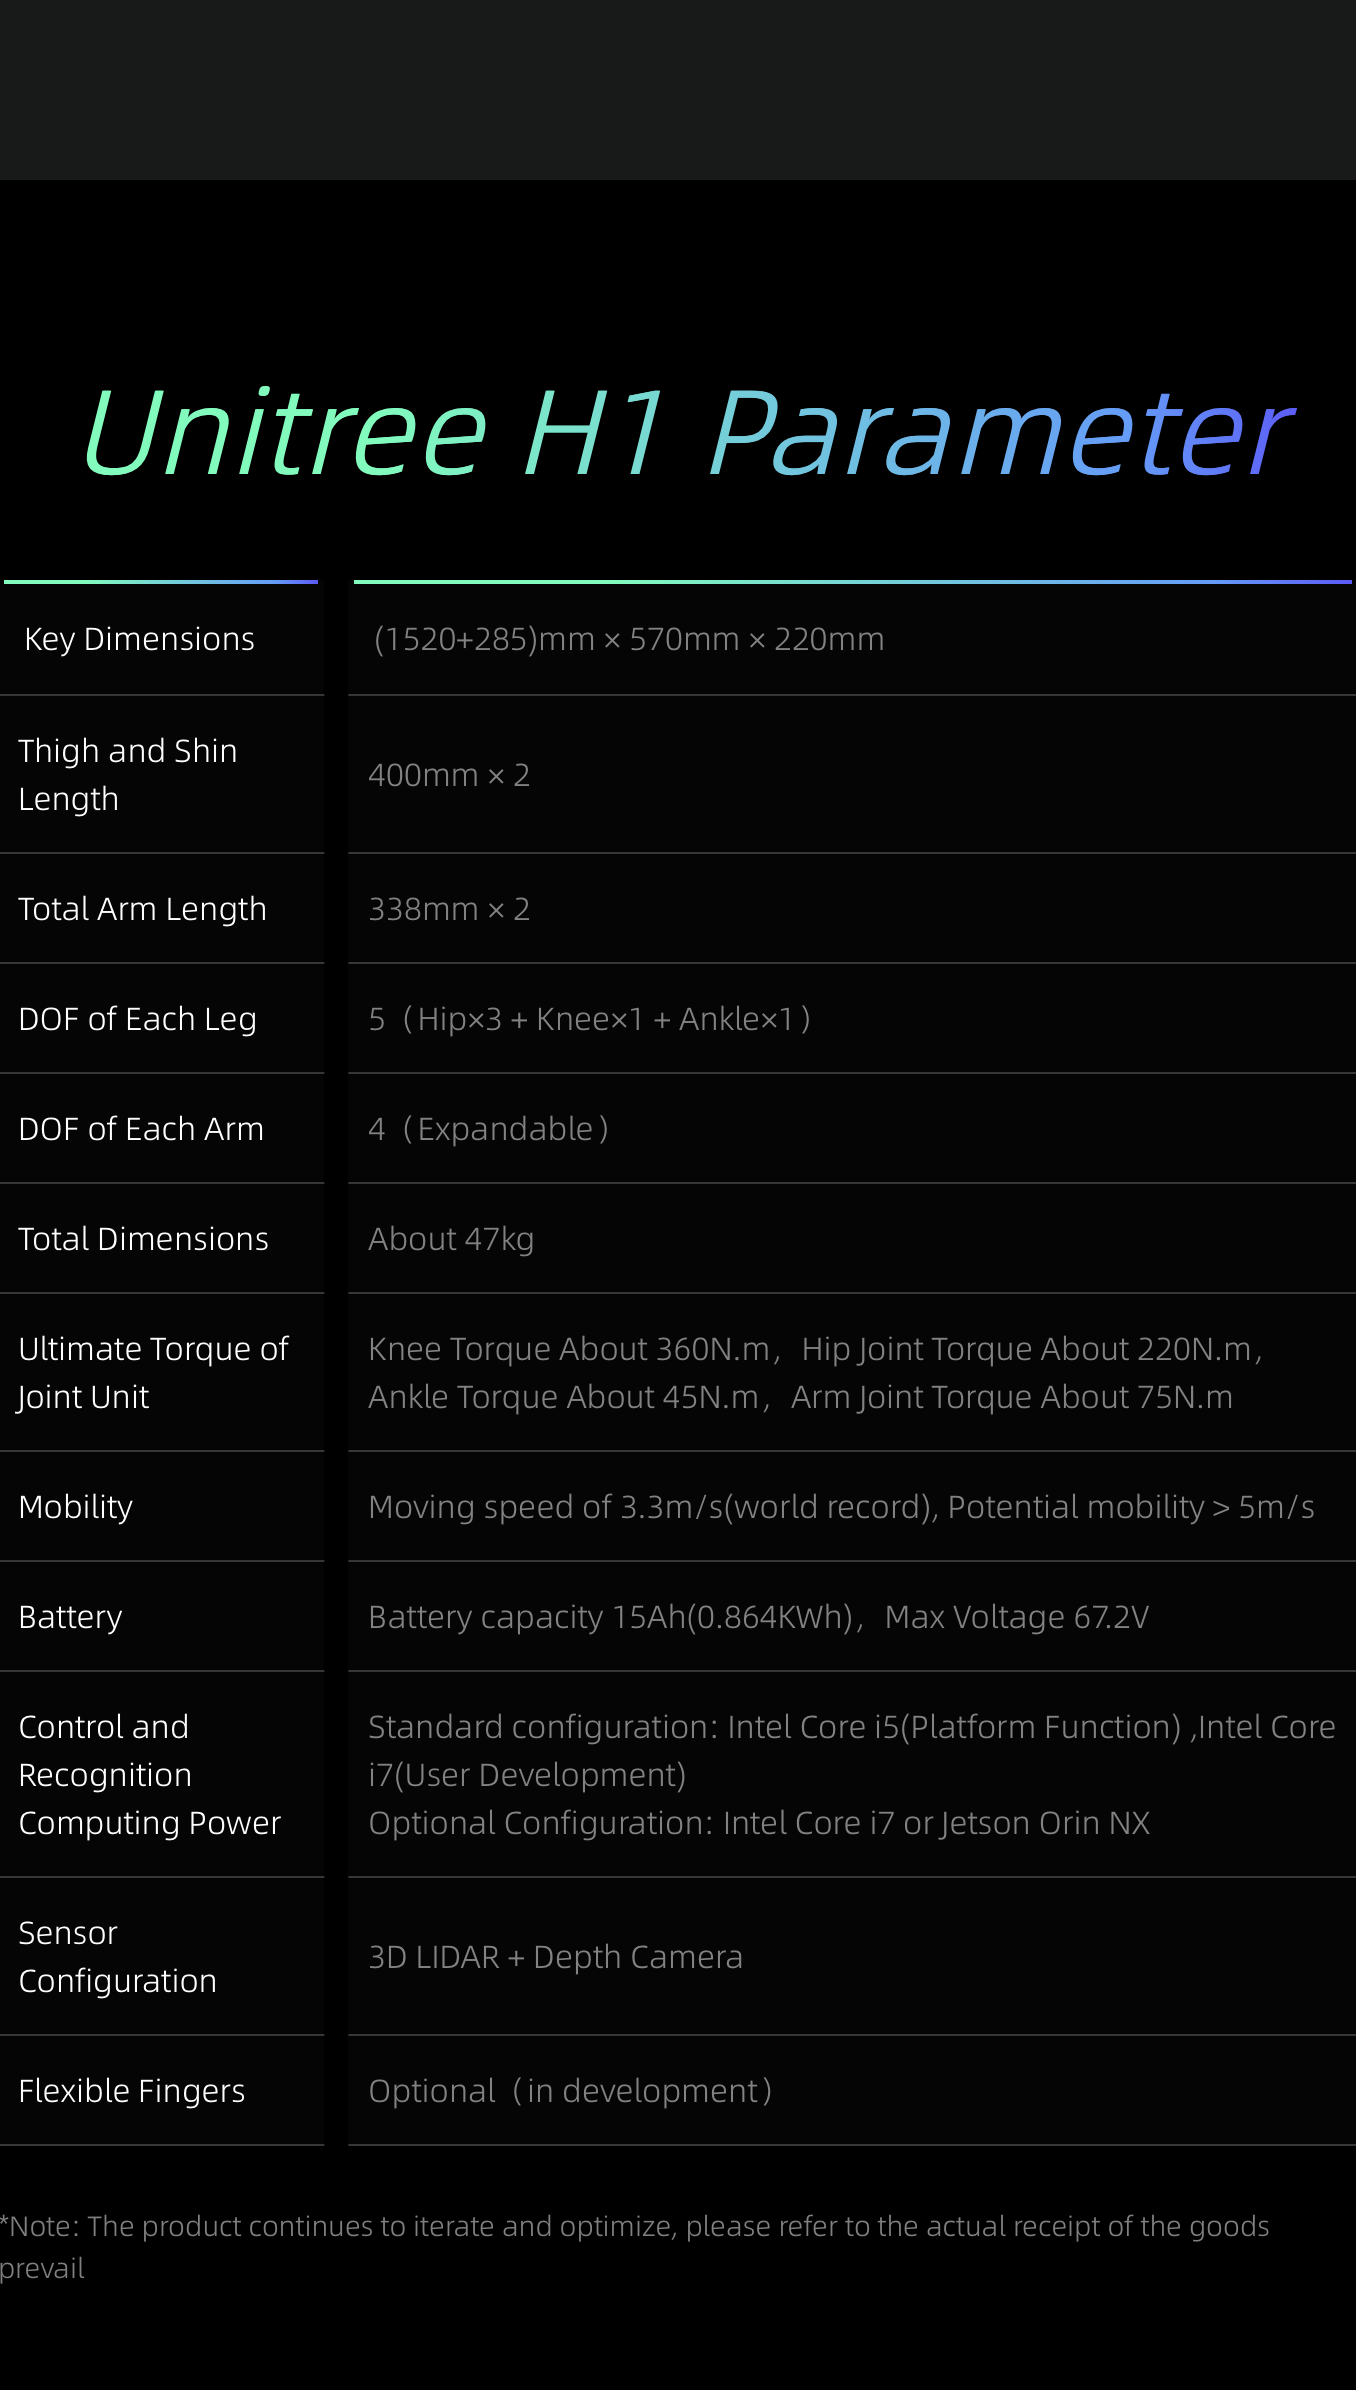Click 'Optional Configuration: Intel Core i7 or Jetson Orin NX'
This screenshot has width=1356, height=2390.
[759, 1823]
